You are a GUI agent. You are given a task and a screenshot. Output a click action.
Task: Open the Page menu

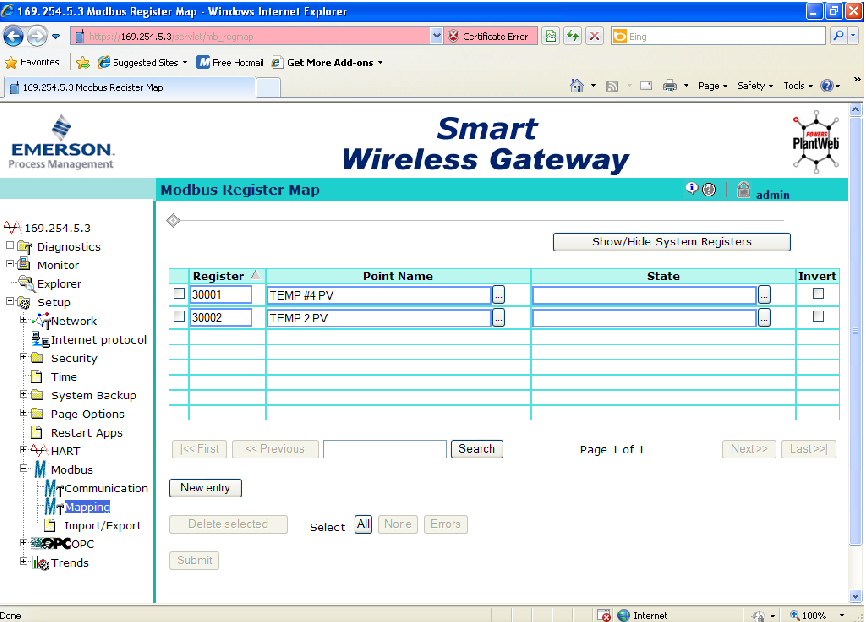(712, 86)
